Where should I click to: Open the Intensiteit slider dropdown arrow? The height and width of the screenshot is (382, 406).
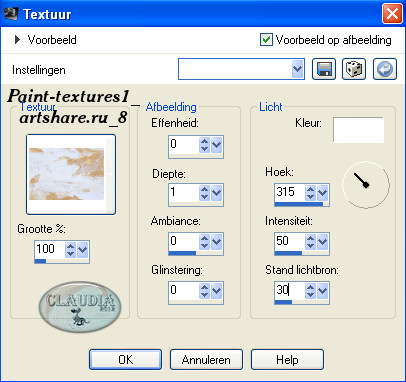pyautogui.click(x=322, y=242)
